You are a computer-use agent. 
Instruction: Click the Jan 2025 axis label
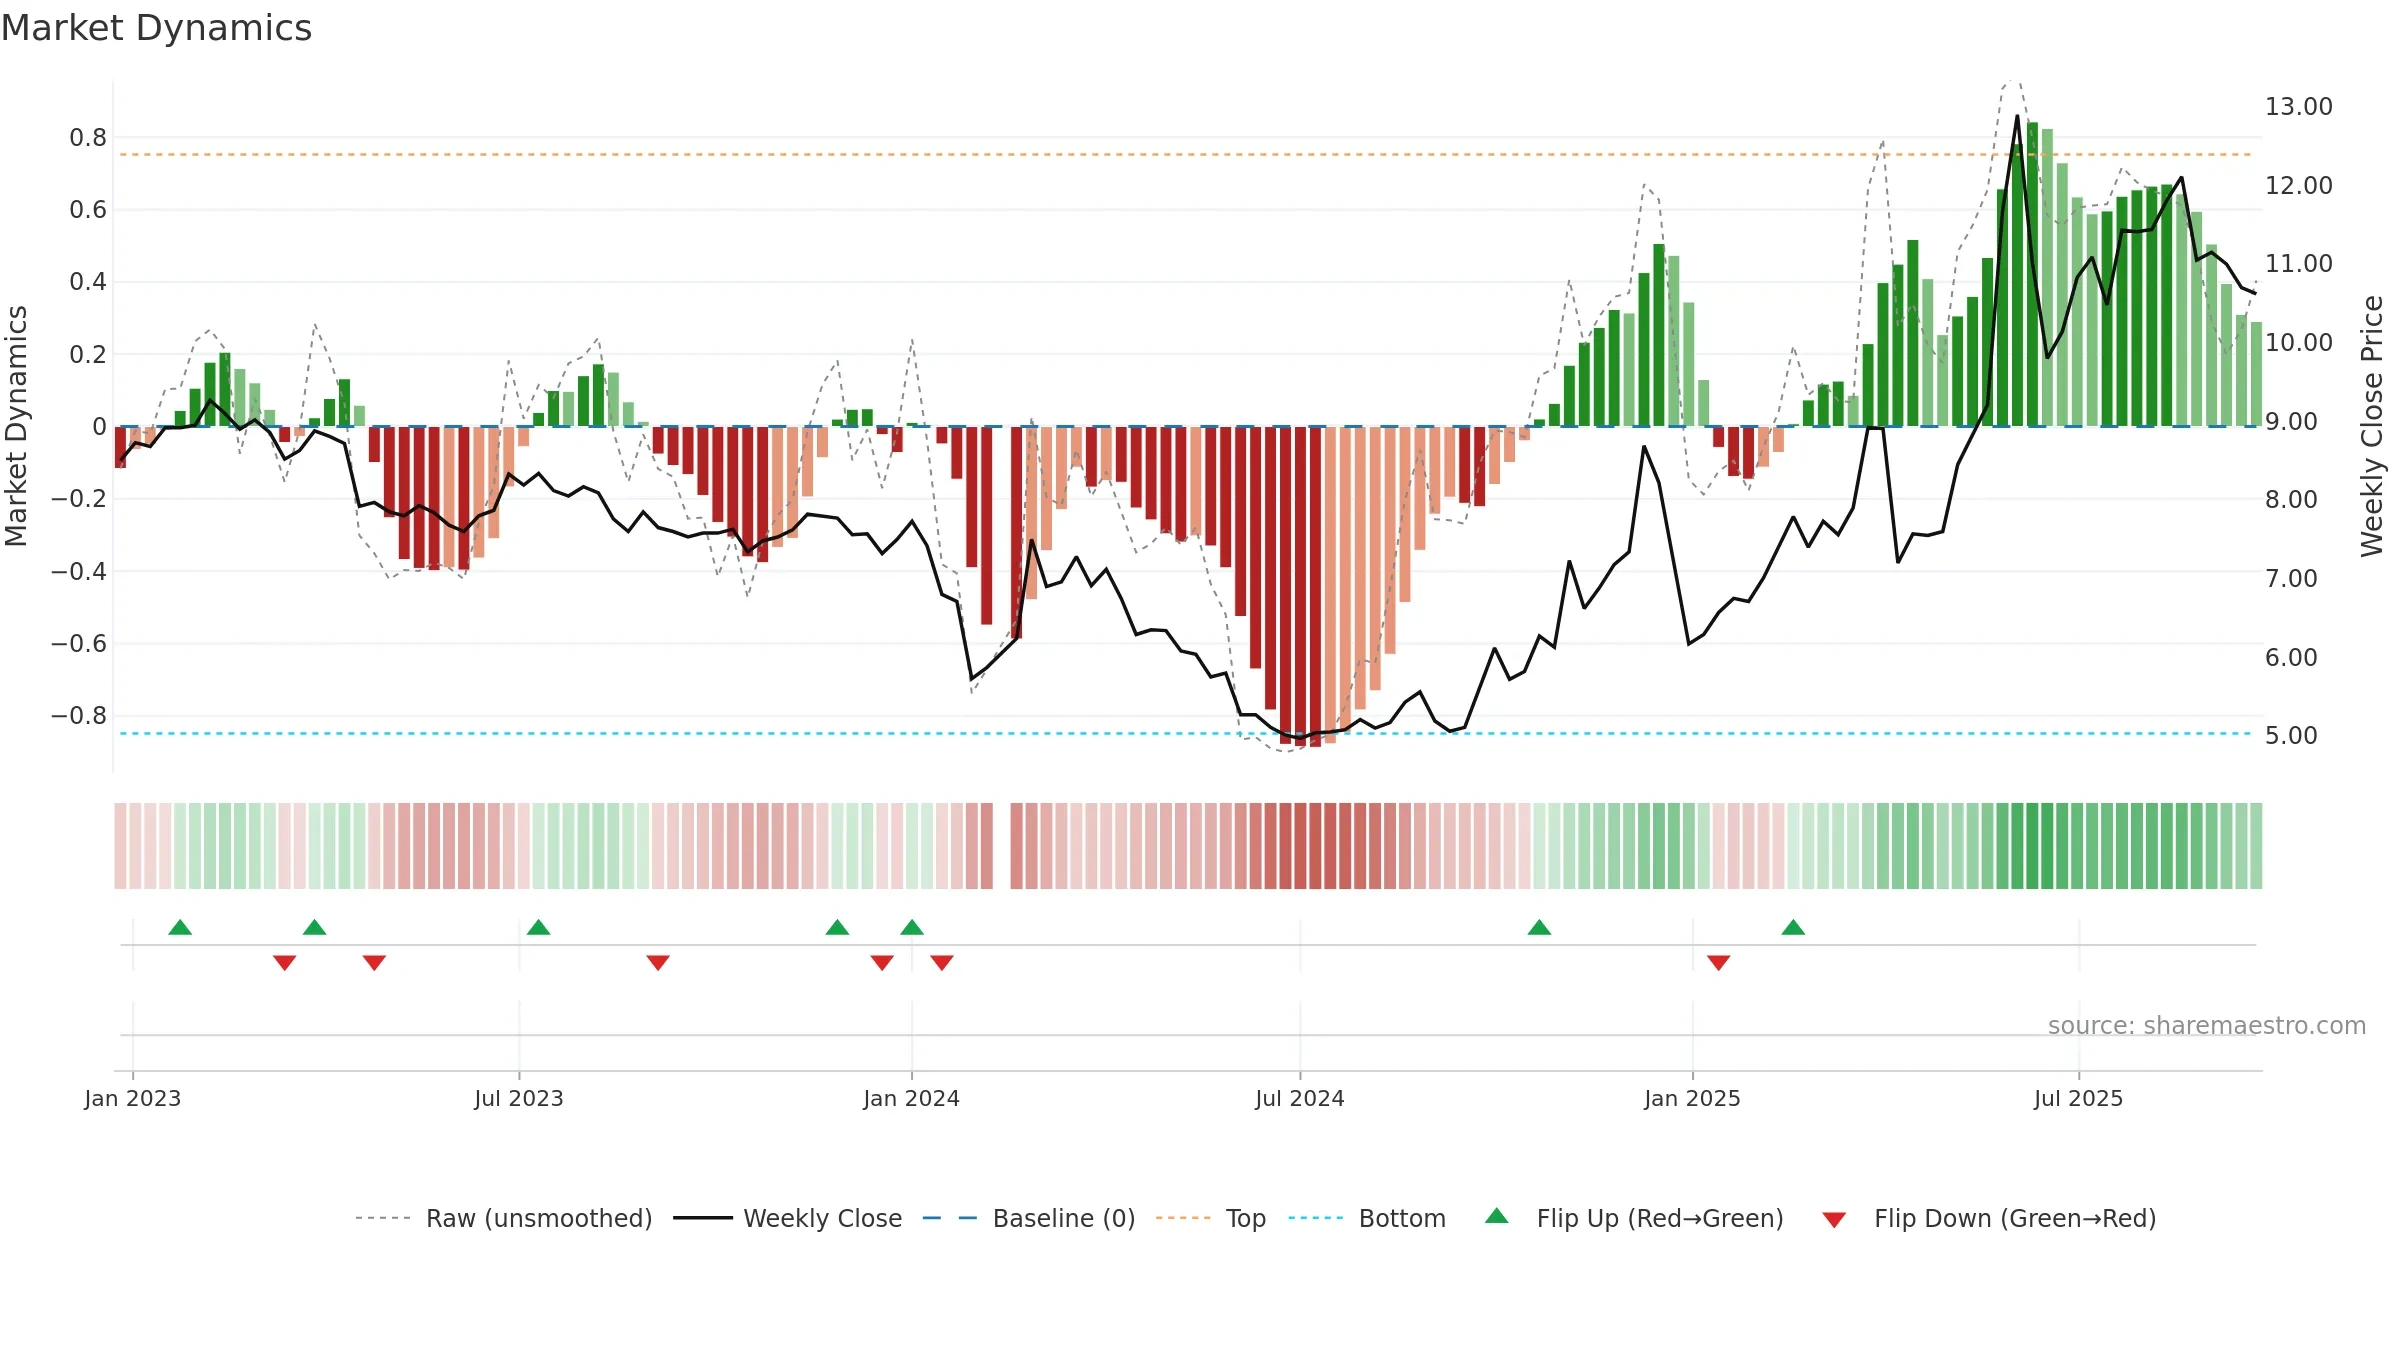1693,1098
